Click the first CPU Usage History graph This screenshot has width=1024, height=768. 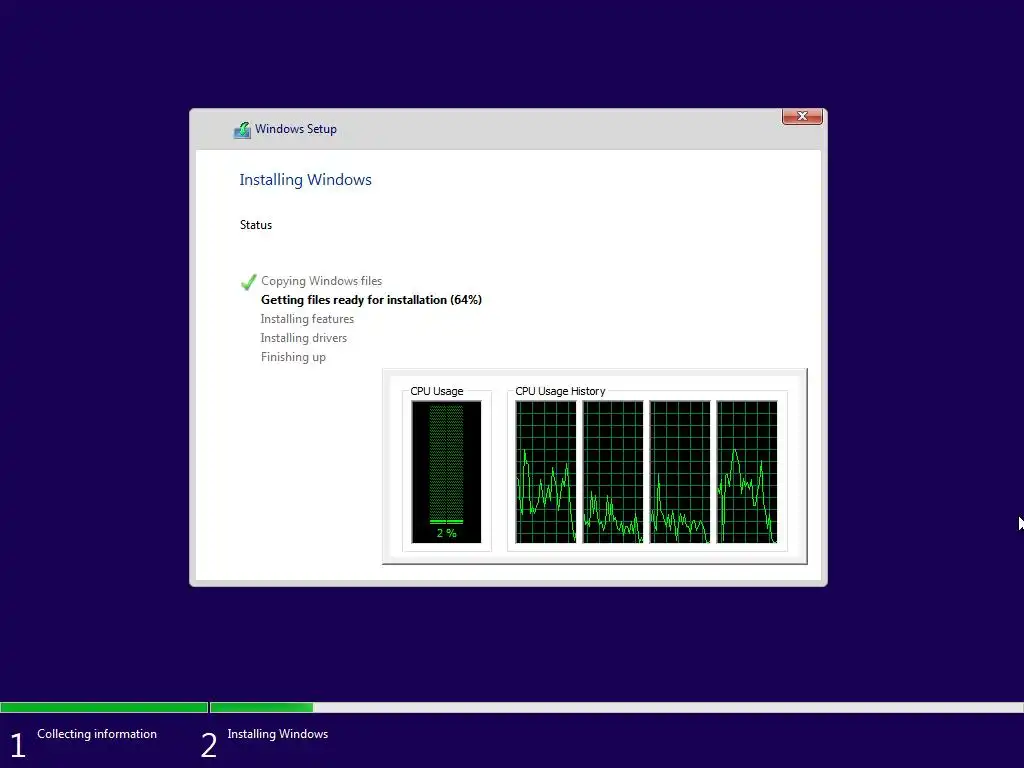tap(546, 472)
